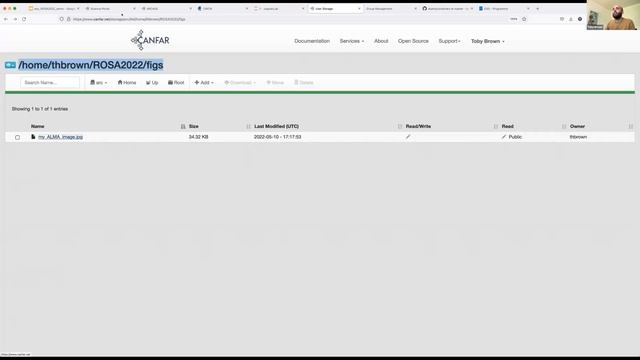Click the sort handle before Read/Write column
The height and width of the screenshot is (360, 640).
(400, 127)
